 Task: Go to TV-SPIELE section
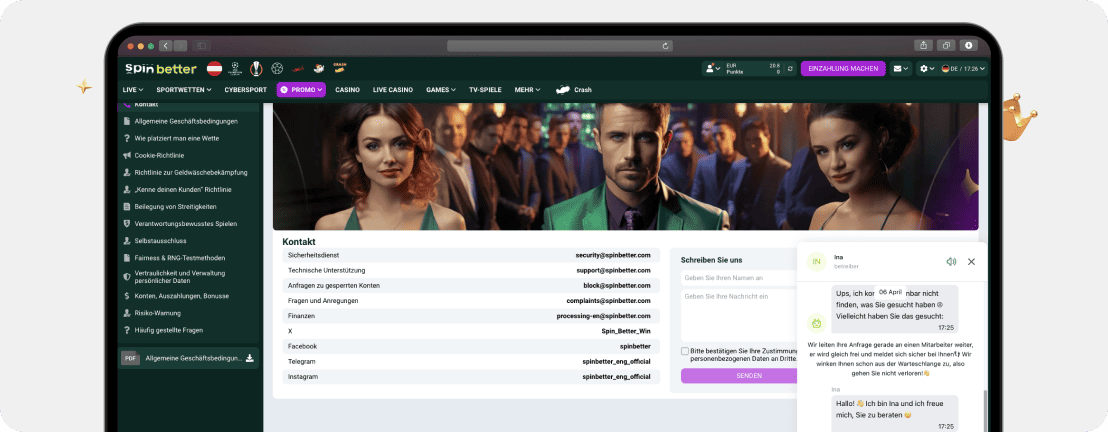485,90
